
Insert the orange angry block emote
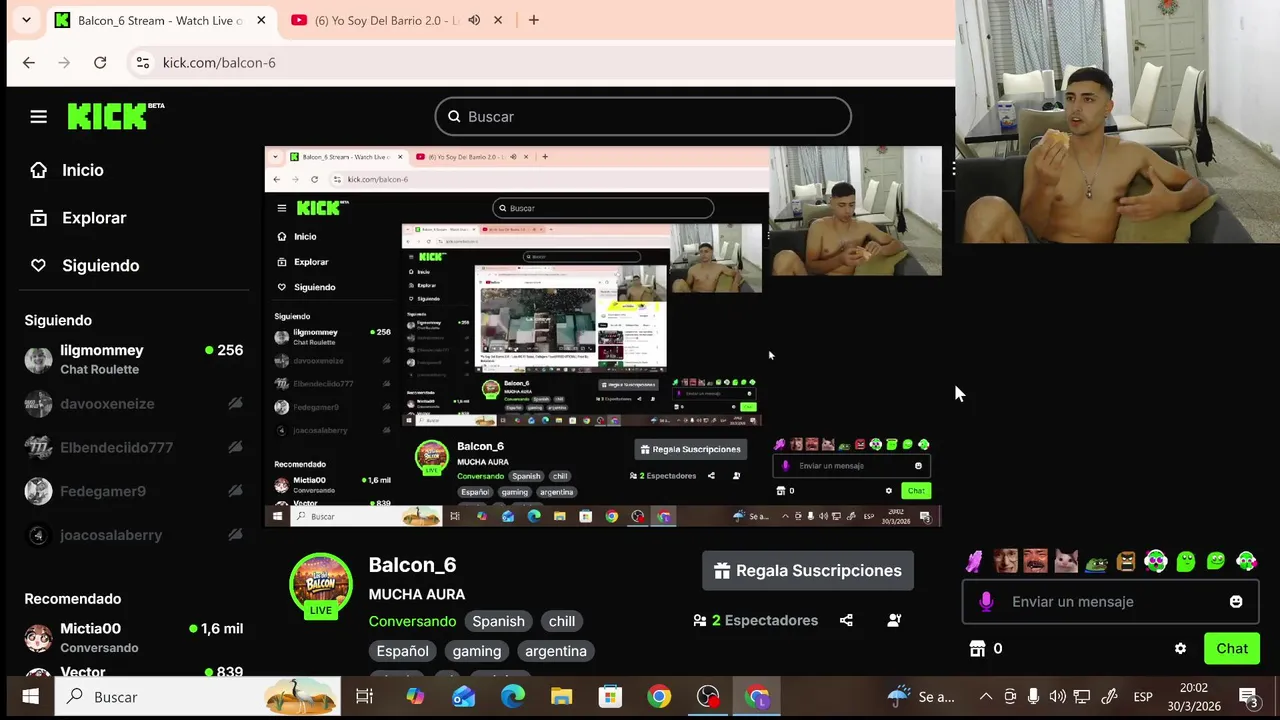tap(1126, 561)
